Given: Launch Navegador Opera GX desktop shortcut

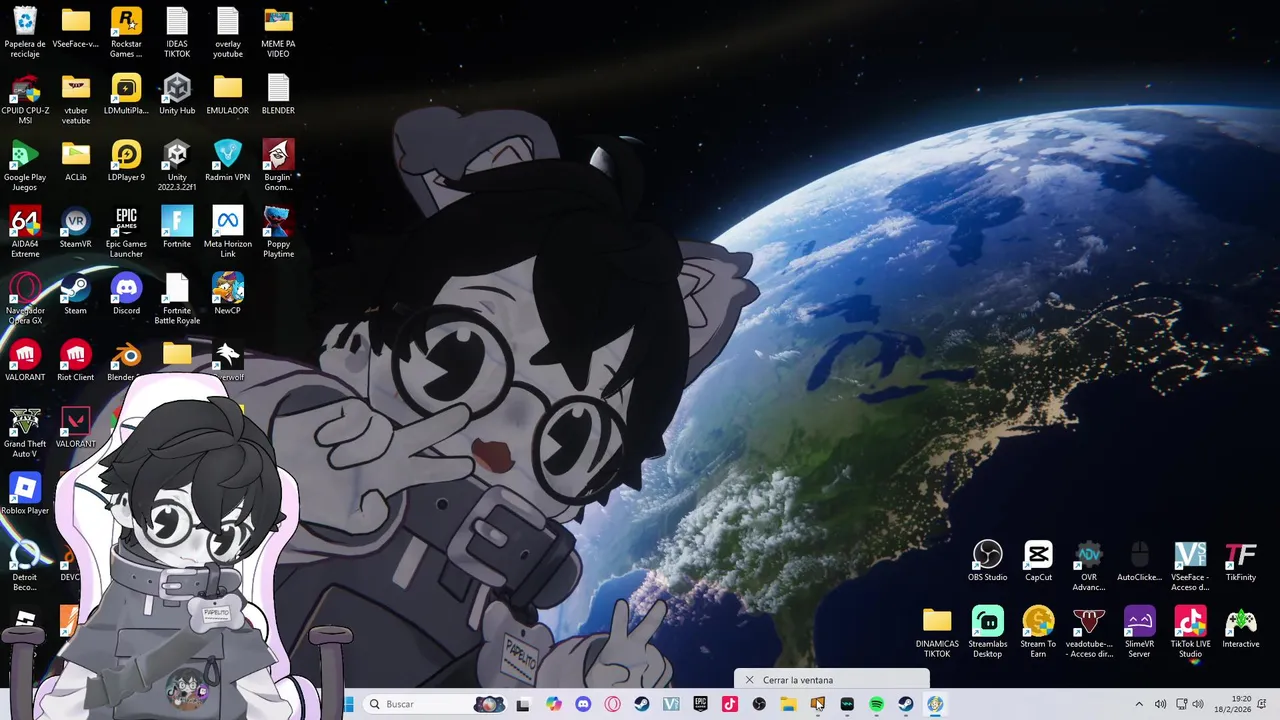Looking at the screenshot, I should 25,299.
